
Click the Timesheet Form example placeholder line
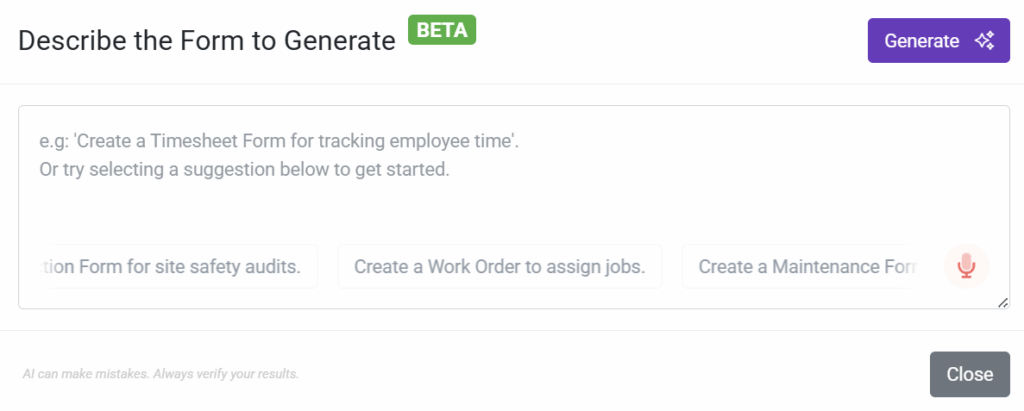(x=279, y=141)
